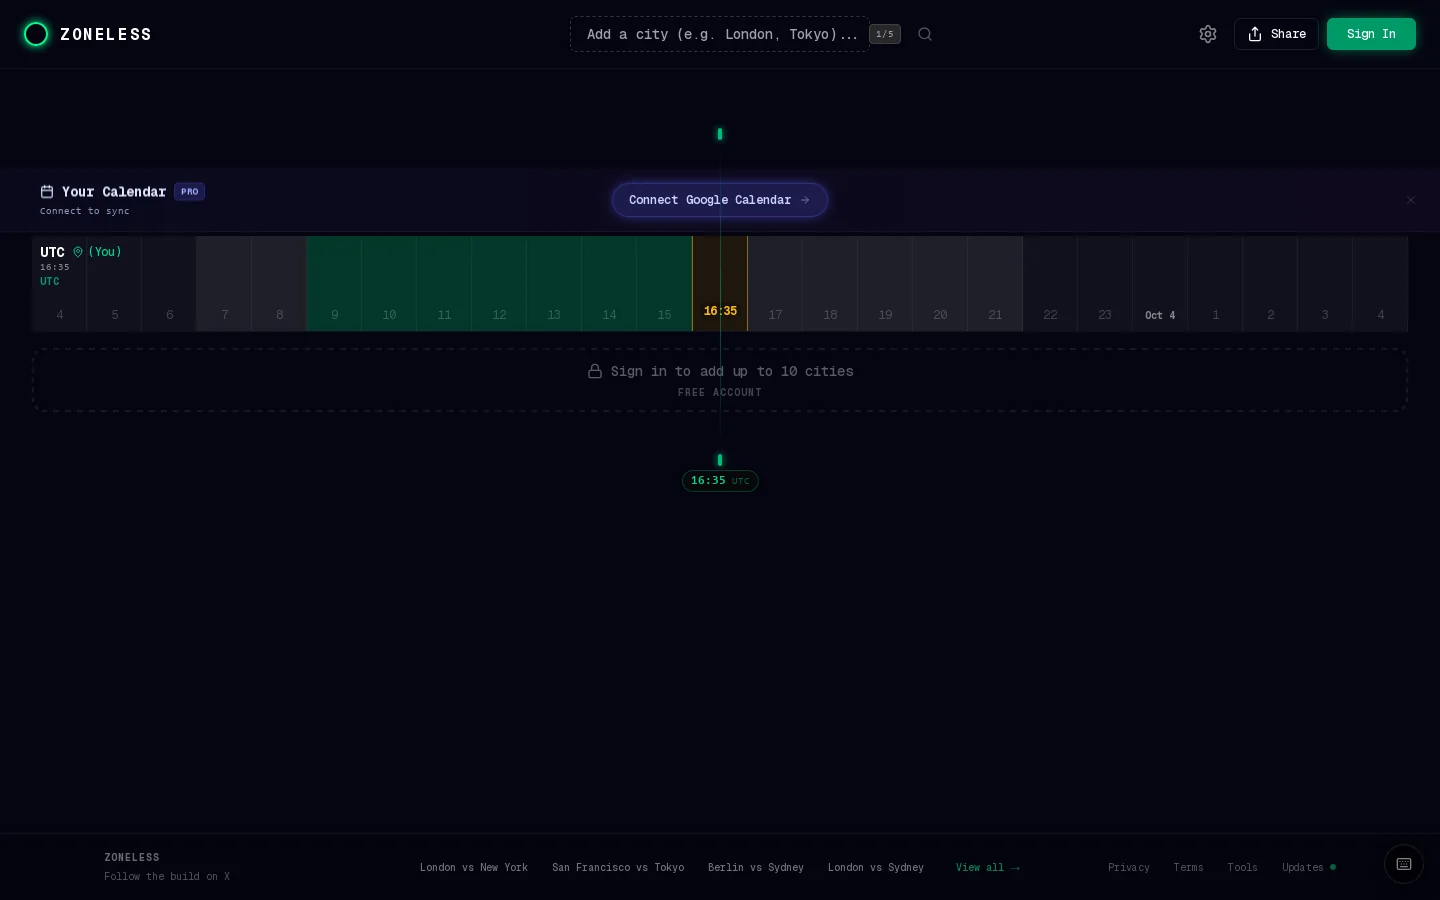Click the calendar icon next to Your Calendar
The width and height of the screenshot is (1440, 900).
coord(47,192)
